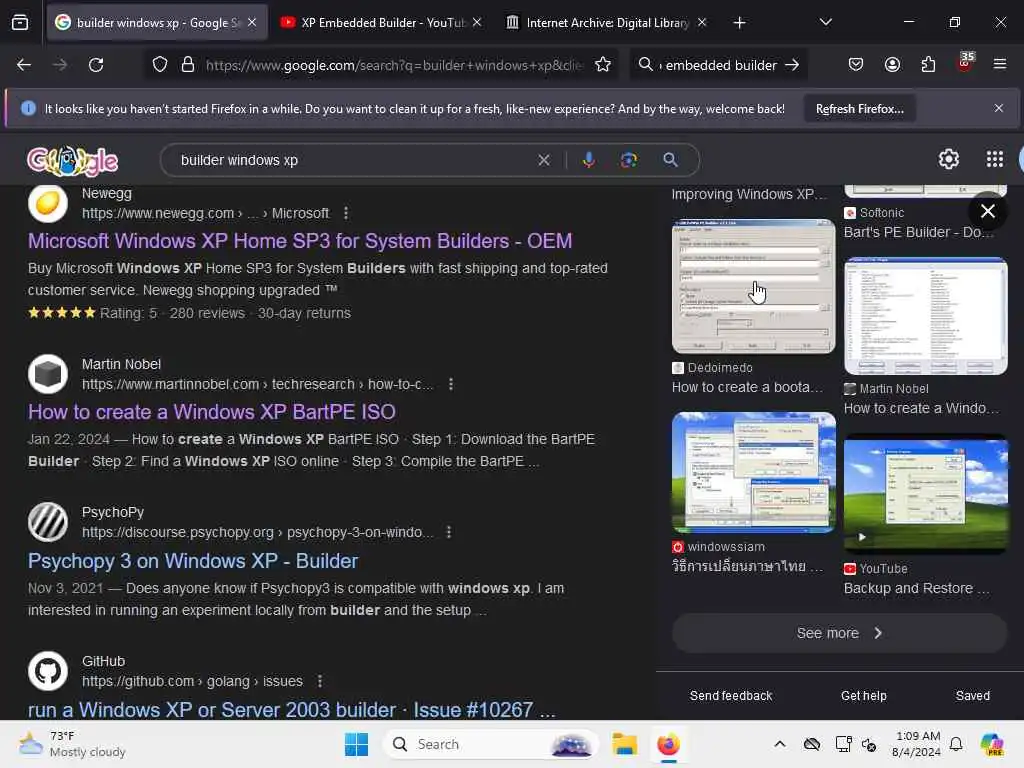Open Save to Pocket icon
The image size is (1024, 768).
pyautogui.click(x=856, y=65)
